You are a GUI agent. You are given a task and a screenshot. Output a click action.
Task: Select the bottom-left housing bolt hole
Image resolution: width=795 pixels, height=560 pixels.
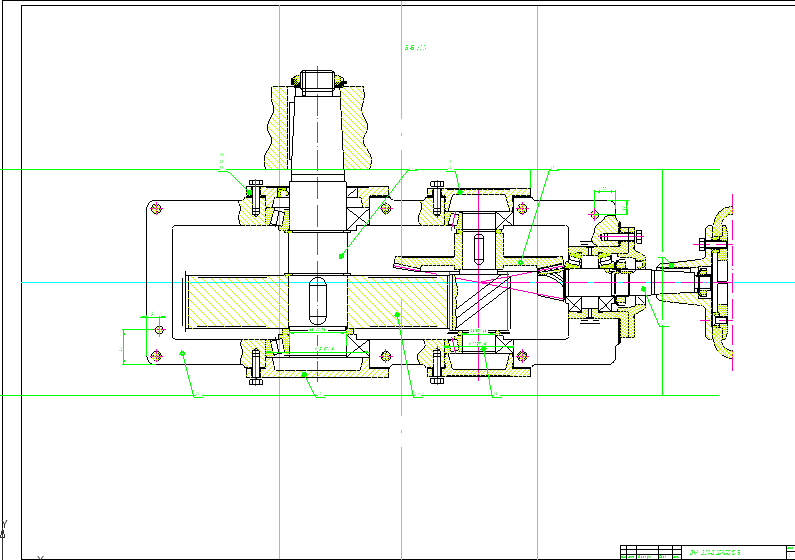pyautogui.click(x=156, y=354)
